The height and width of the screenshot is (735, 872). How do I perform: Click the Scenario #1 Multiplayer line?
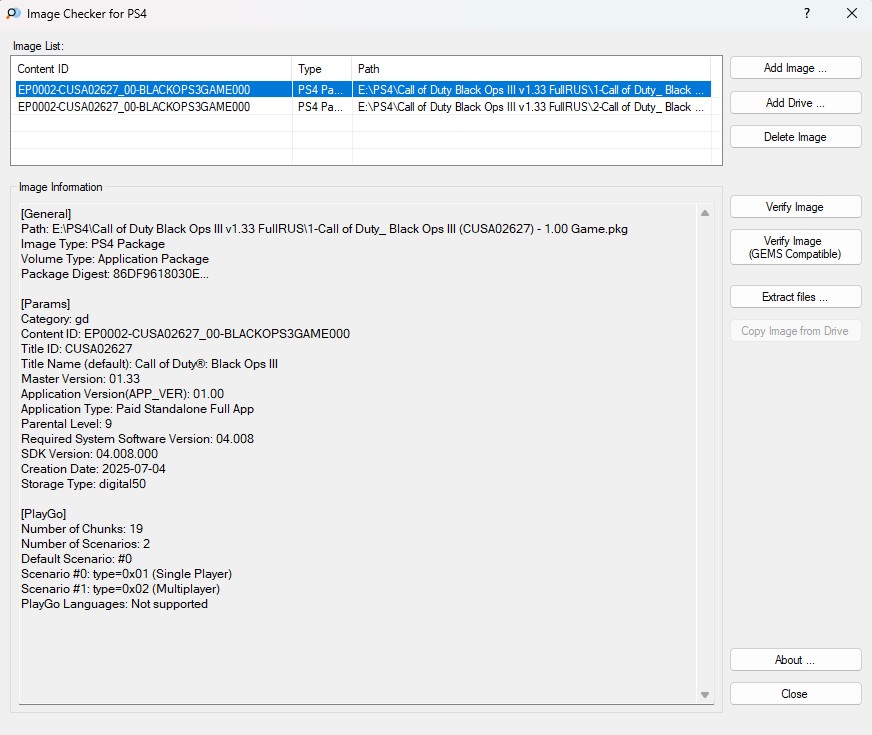tap(120, 589)
